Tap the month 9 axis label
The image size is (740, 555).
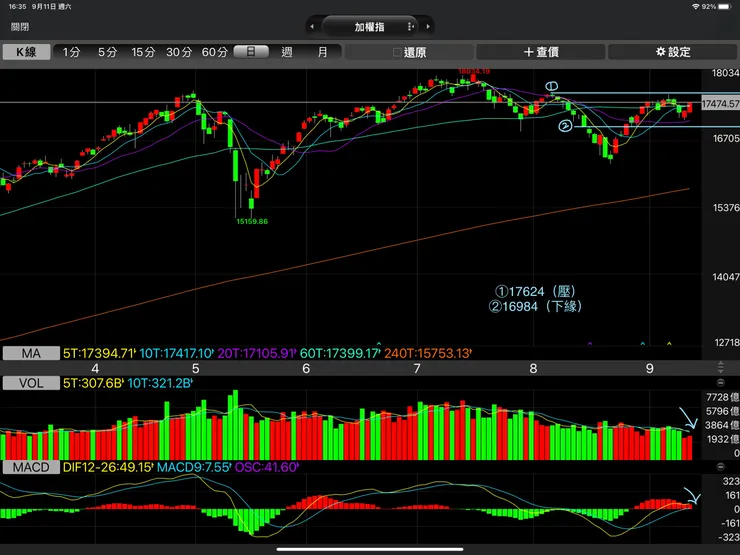click(650, 368)
